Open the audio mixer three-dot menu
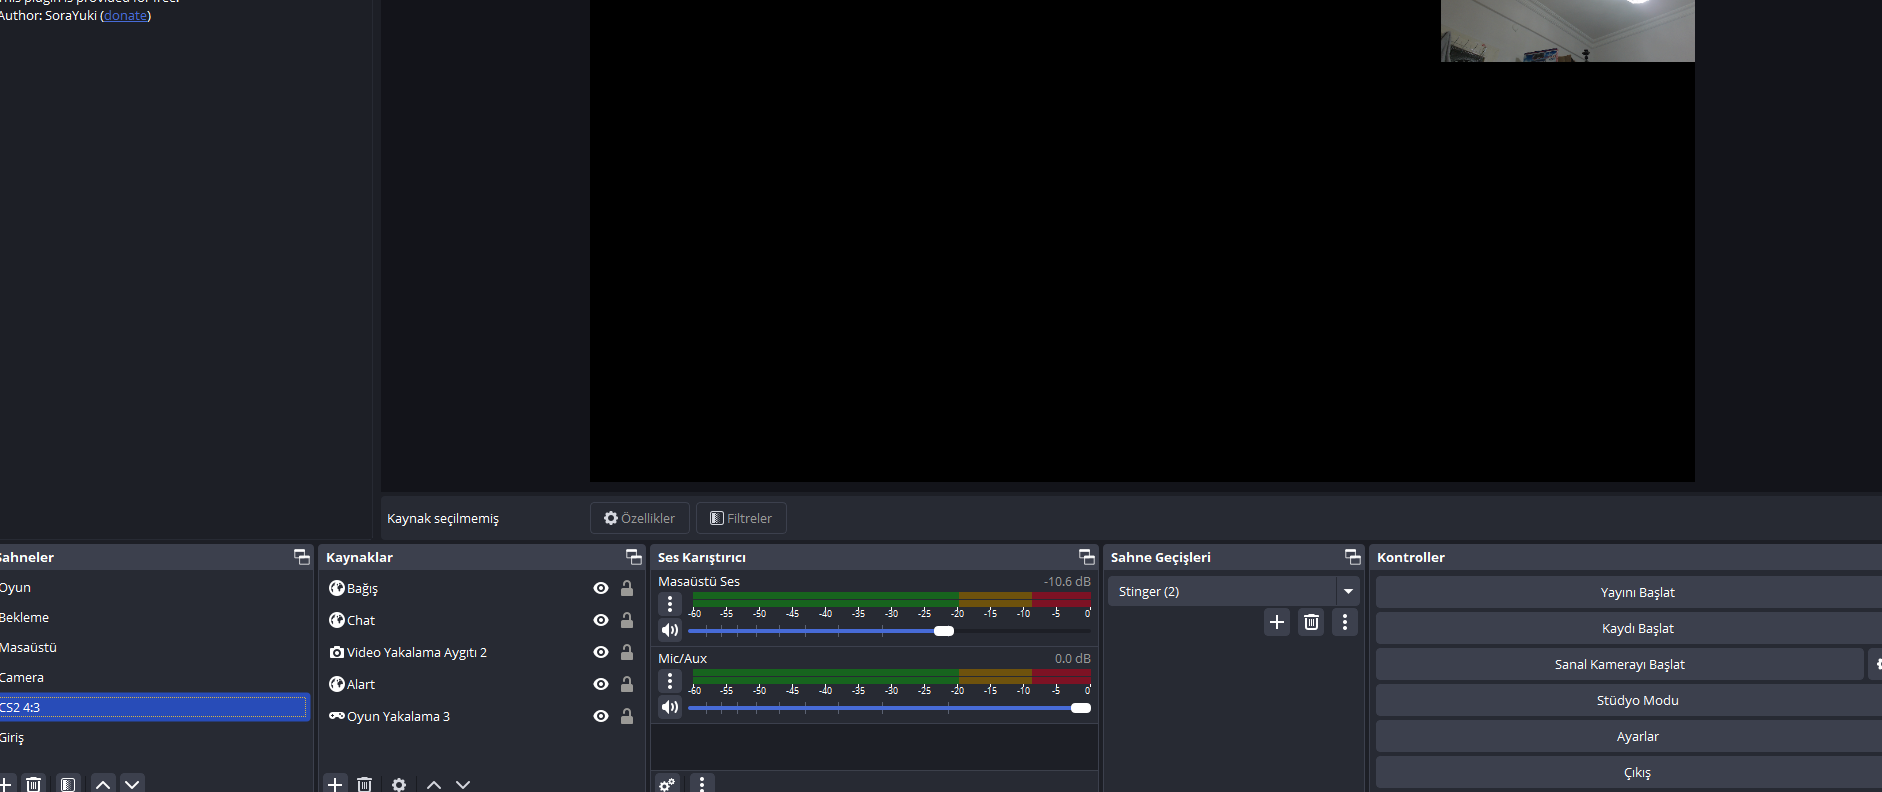The image size is (1882, 792). tap(702, 784)
